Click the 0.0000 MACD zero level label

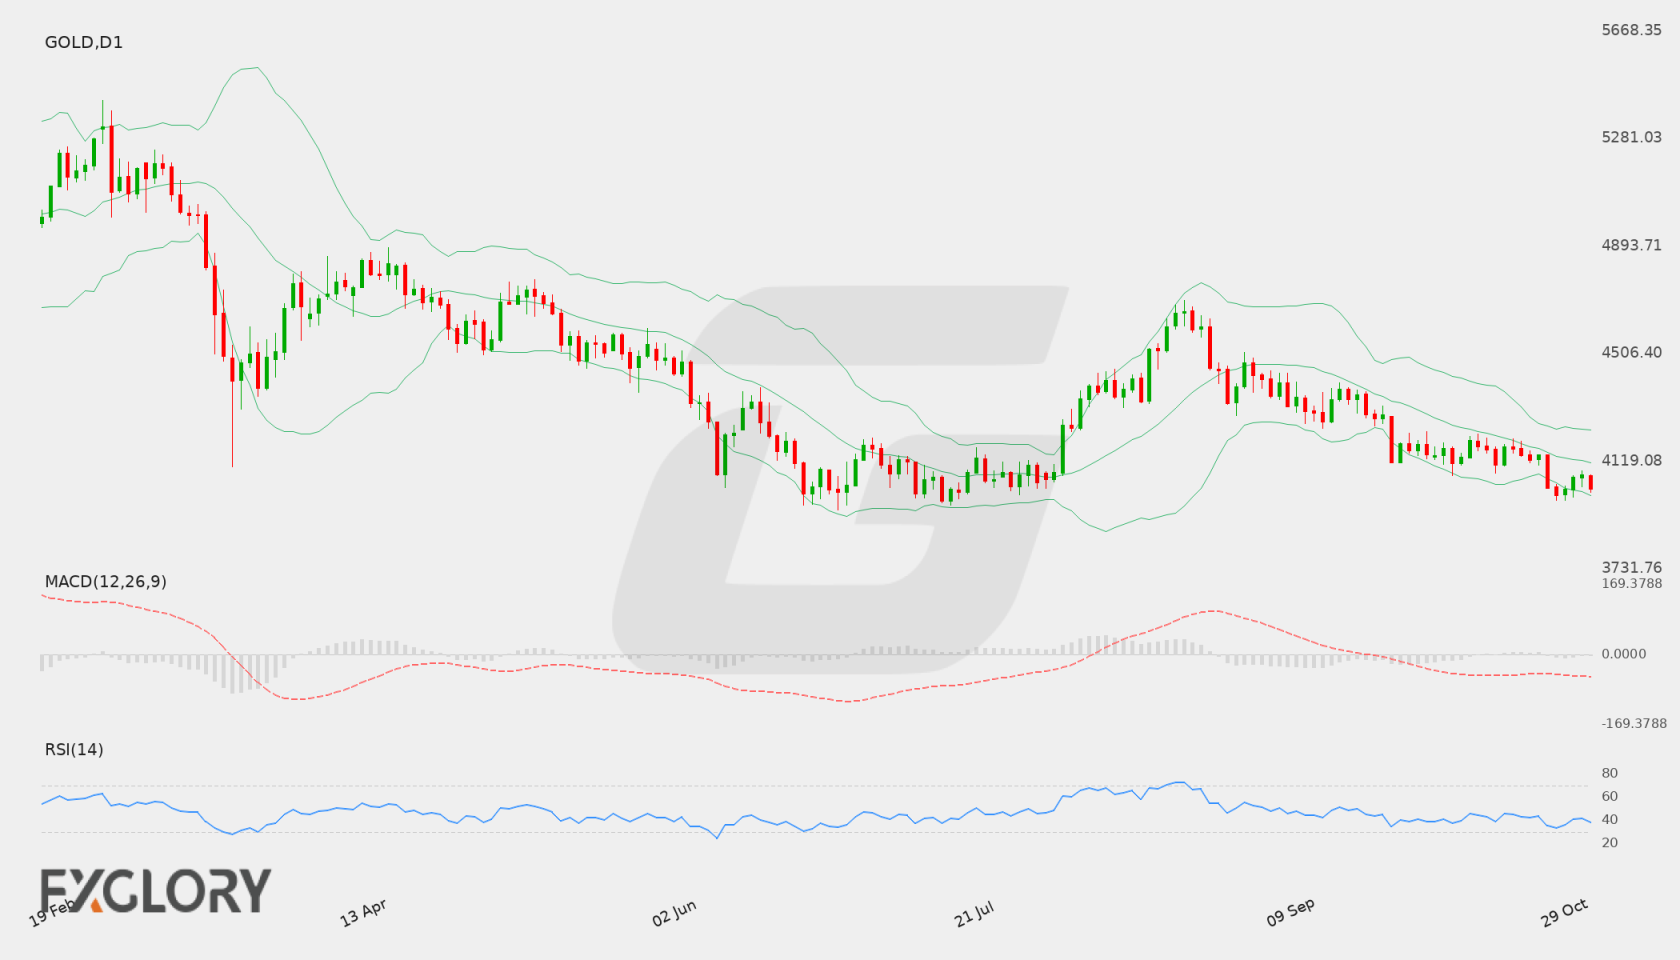[x=1624, y=653]
